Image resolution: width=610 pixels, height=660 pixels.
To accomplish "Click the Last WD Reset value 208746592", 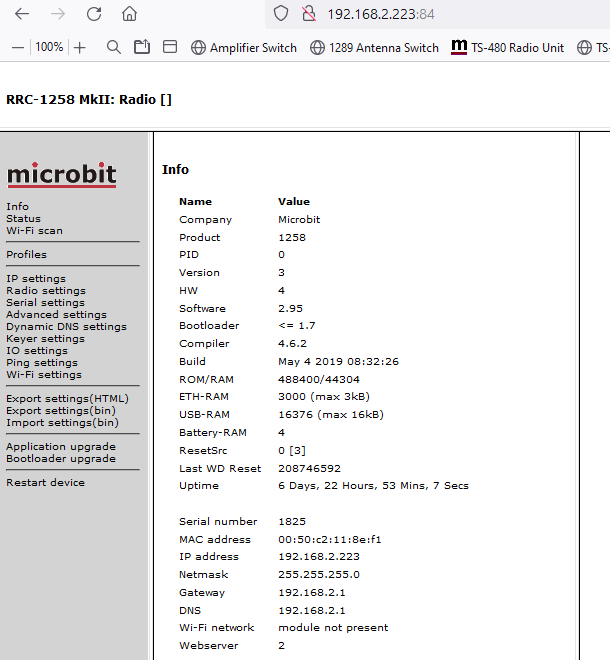I will click(309, 468).
